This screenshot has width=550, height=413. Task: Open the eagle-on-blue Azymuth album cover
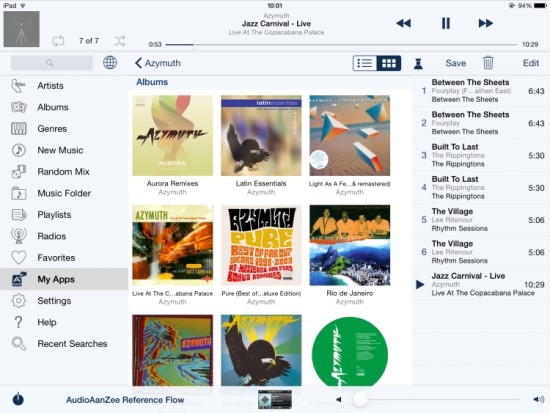pyautogui.click(x=261, y=351)
